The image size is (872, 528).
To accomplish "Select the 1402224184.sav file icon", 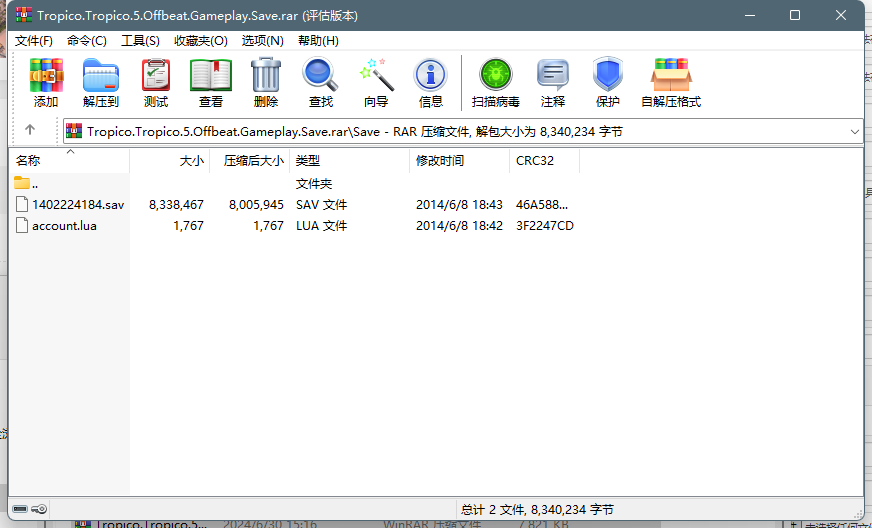I will (x=22, y=204).
